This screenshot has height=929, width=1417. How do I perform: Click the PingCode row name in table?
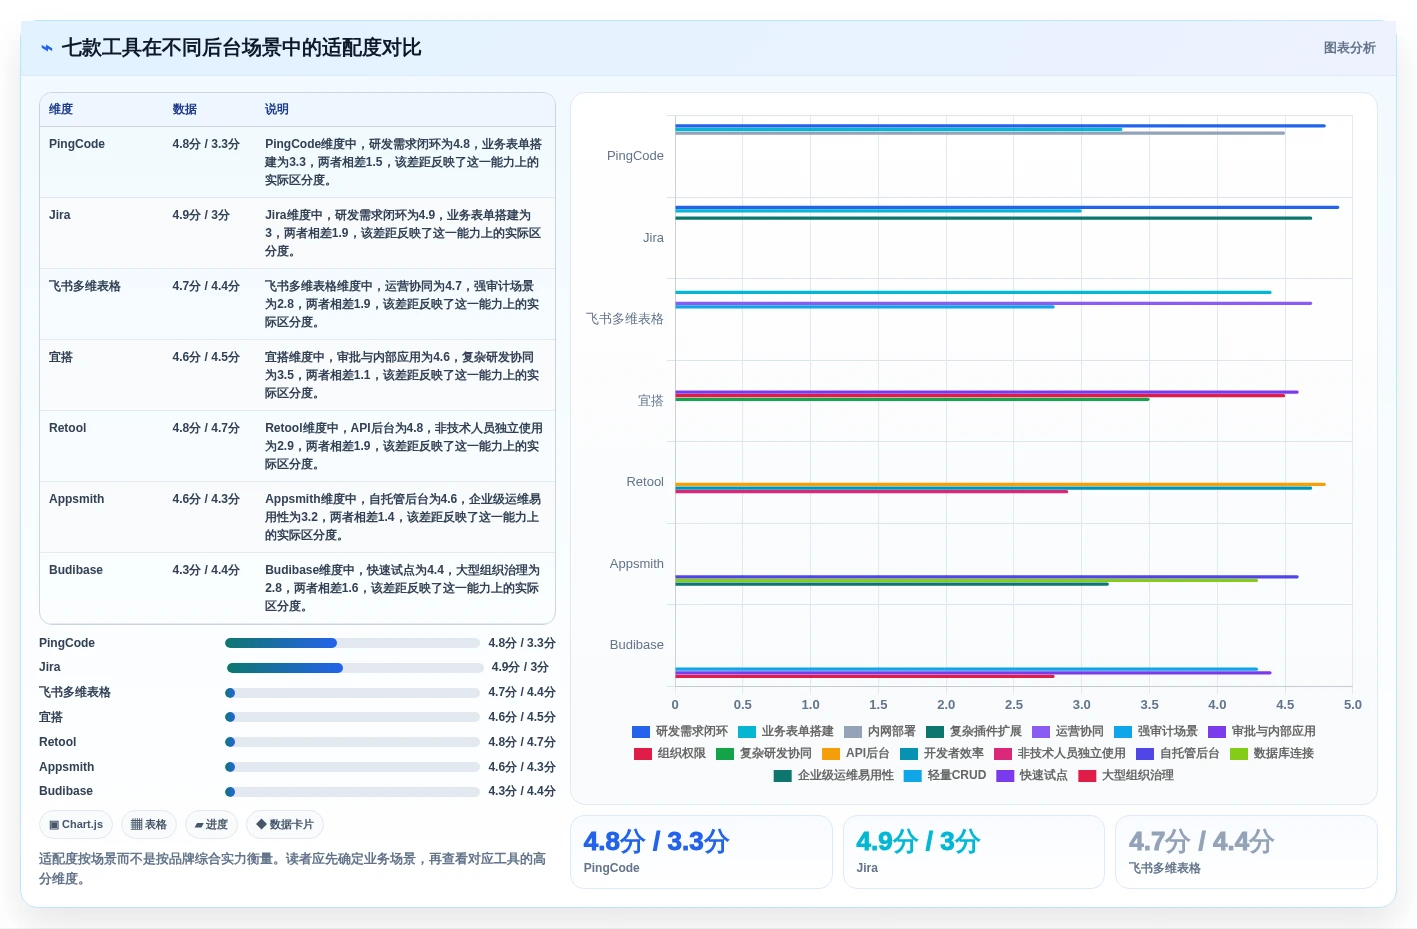[77, 144]
